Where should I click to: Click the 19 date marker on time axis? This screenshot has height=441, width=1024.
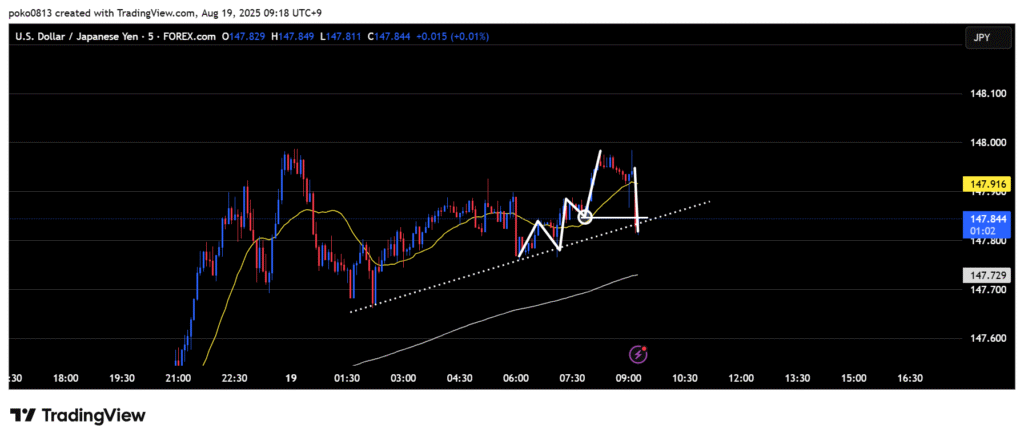click(290, 379)
